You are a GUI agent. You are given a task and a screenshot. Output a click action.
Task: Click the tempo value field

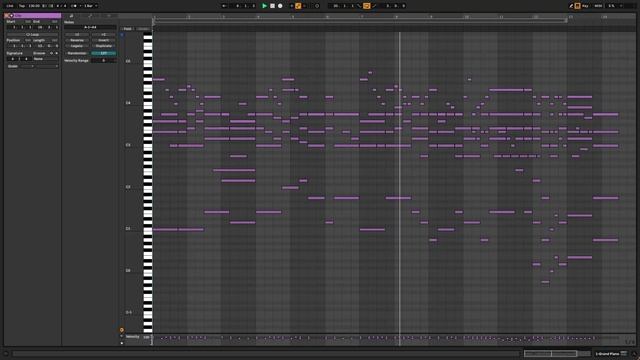(x=34, y=6)
